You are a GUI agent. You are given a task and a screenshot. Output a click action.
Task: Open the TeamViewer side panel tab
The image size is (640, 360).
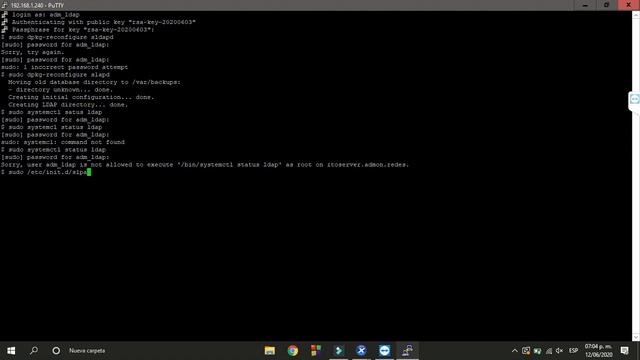[634, 99]
